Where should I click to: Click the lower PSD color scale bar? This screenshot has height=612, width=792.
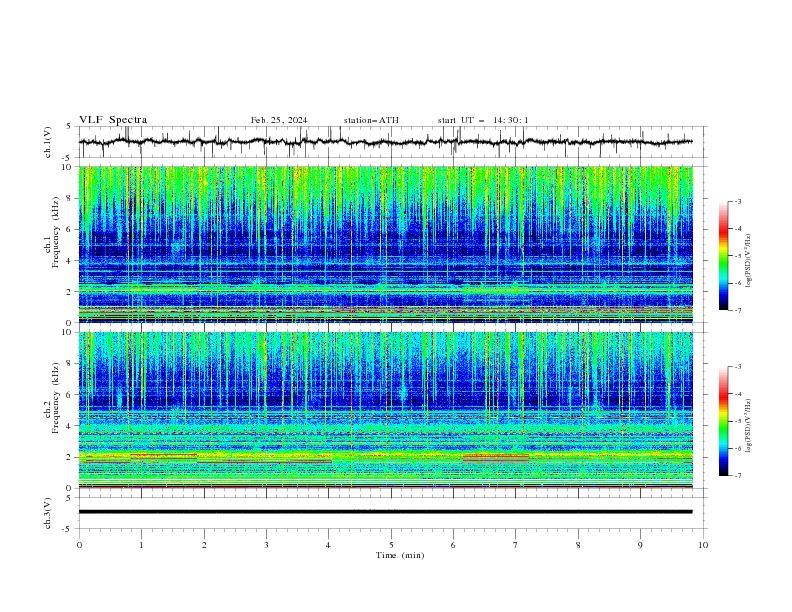pos(723,421)
